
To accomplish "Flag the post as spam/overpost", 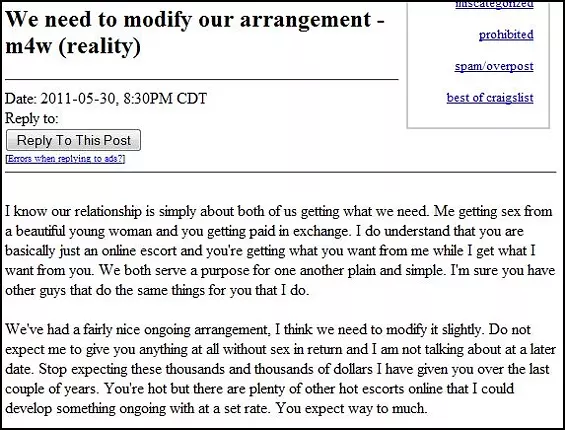I will (x=494, y=66).
